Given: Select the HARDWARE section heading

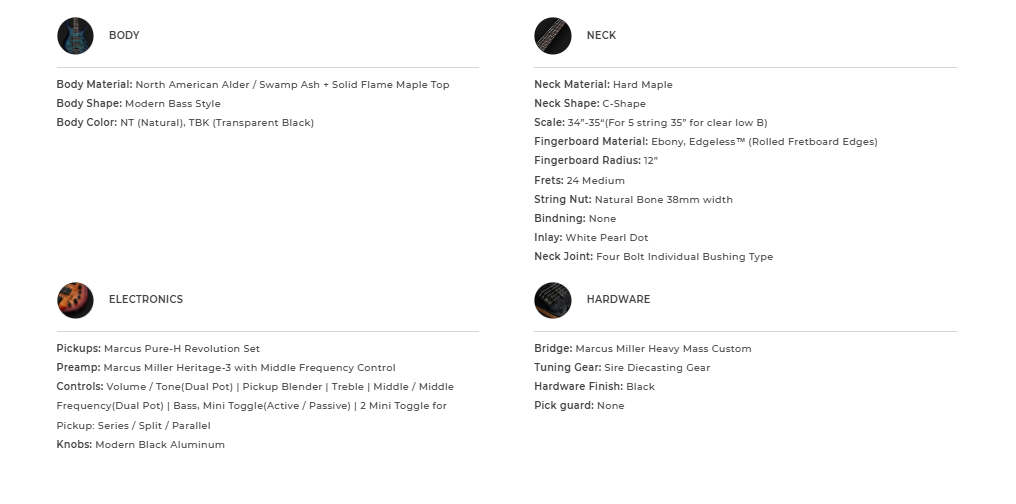Looking at the screenshot, I should click(618, 300).
